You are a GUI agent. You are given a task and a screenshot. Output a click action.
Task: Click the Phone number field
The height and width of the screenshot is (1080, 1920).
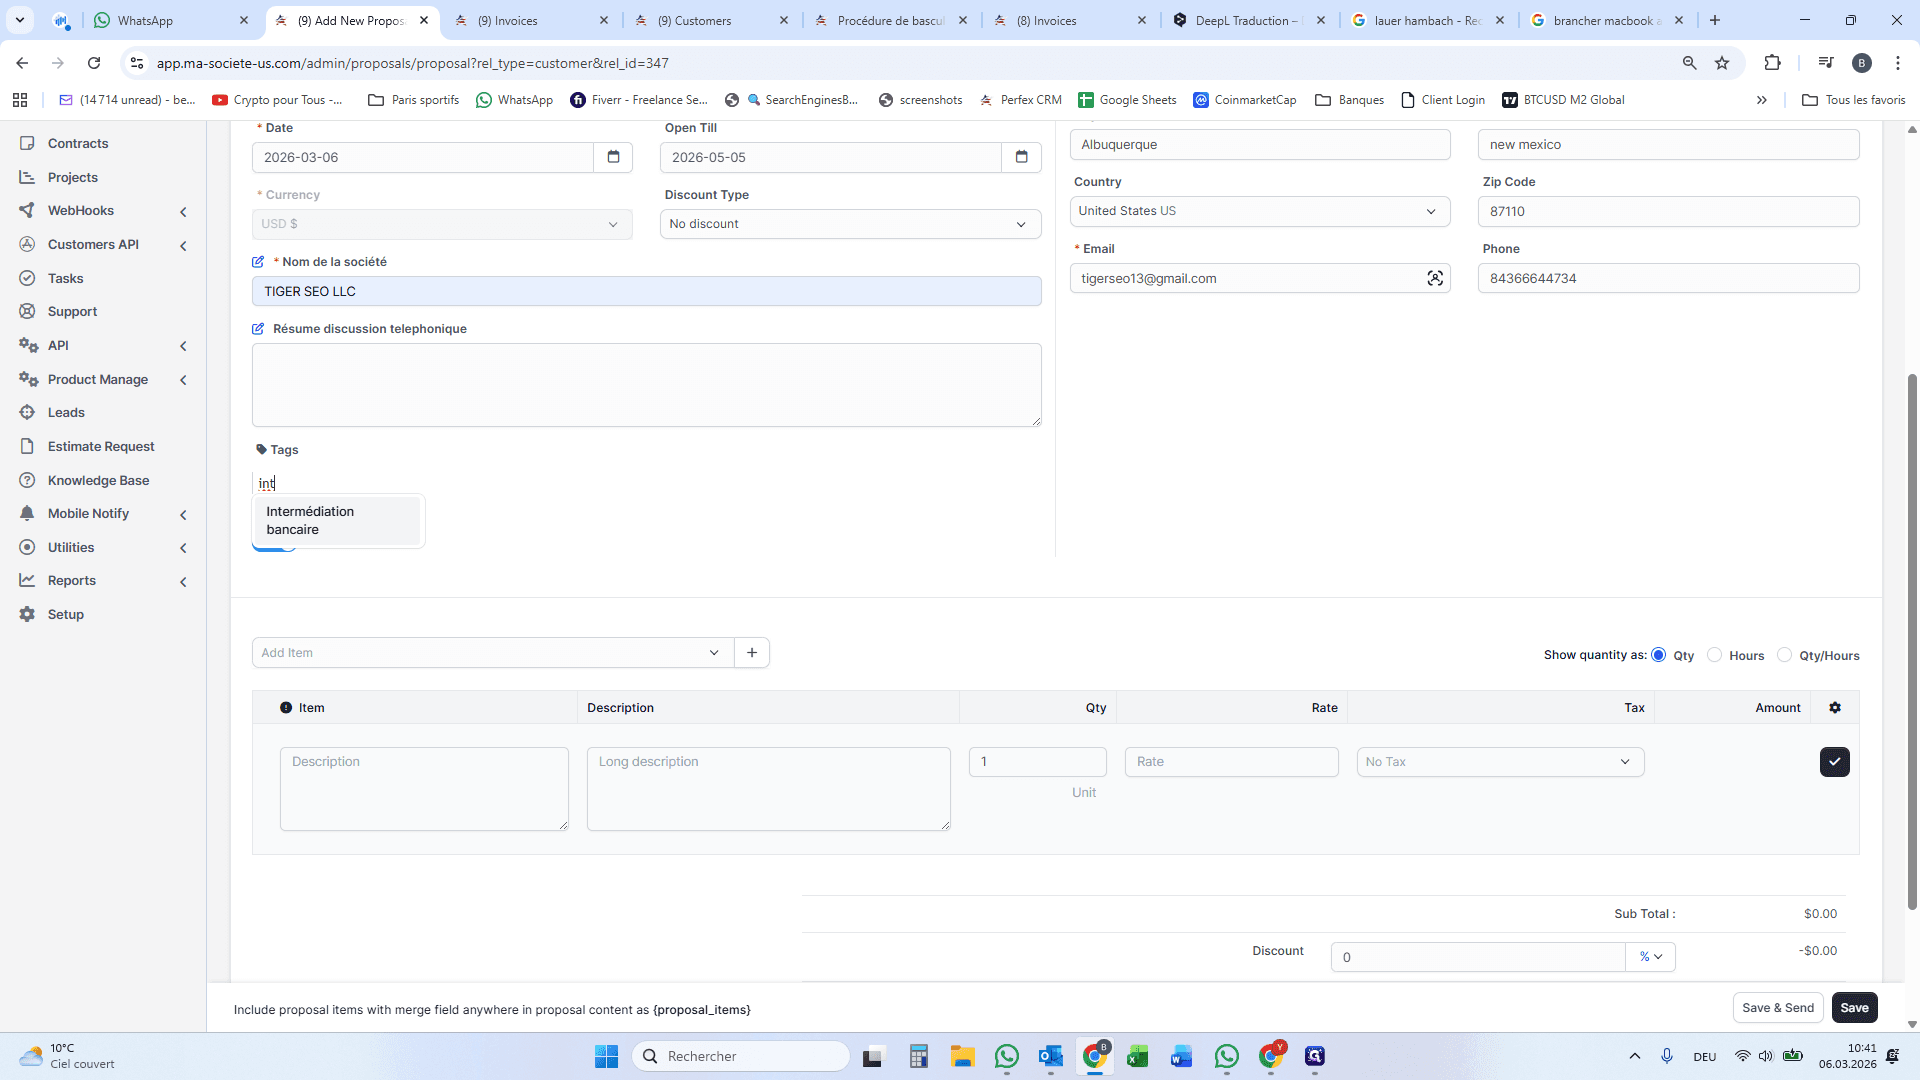(1668, 279)
